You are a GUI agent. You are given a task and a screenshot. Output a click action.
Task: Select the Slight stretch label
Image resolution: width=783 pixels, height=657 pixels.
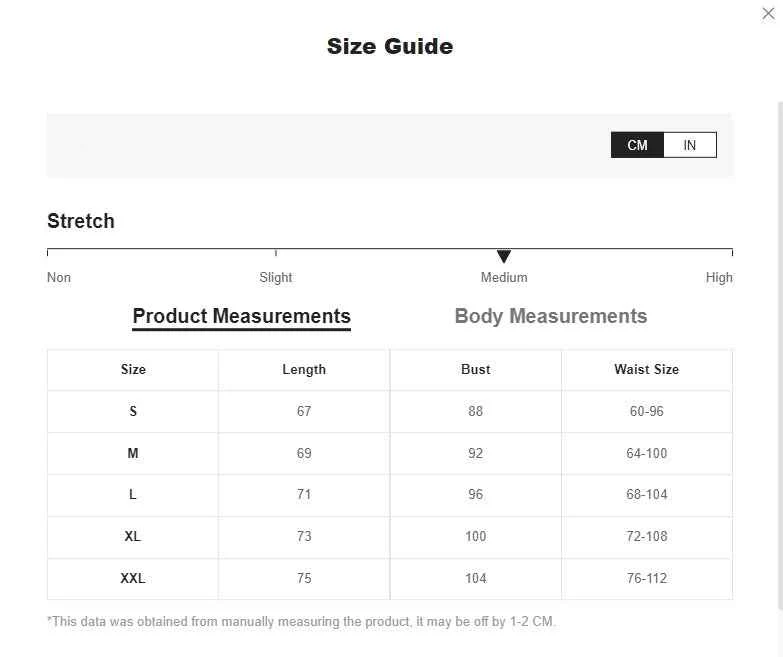[276, 278]
